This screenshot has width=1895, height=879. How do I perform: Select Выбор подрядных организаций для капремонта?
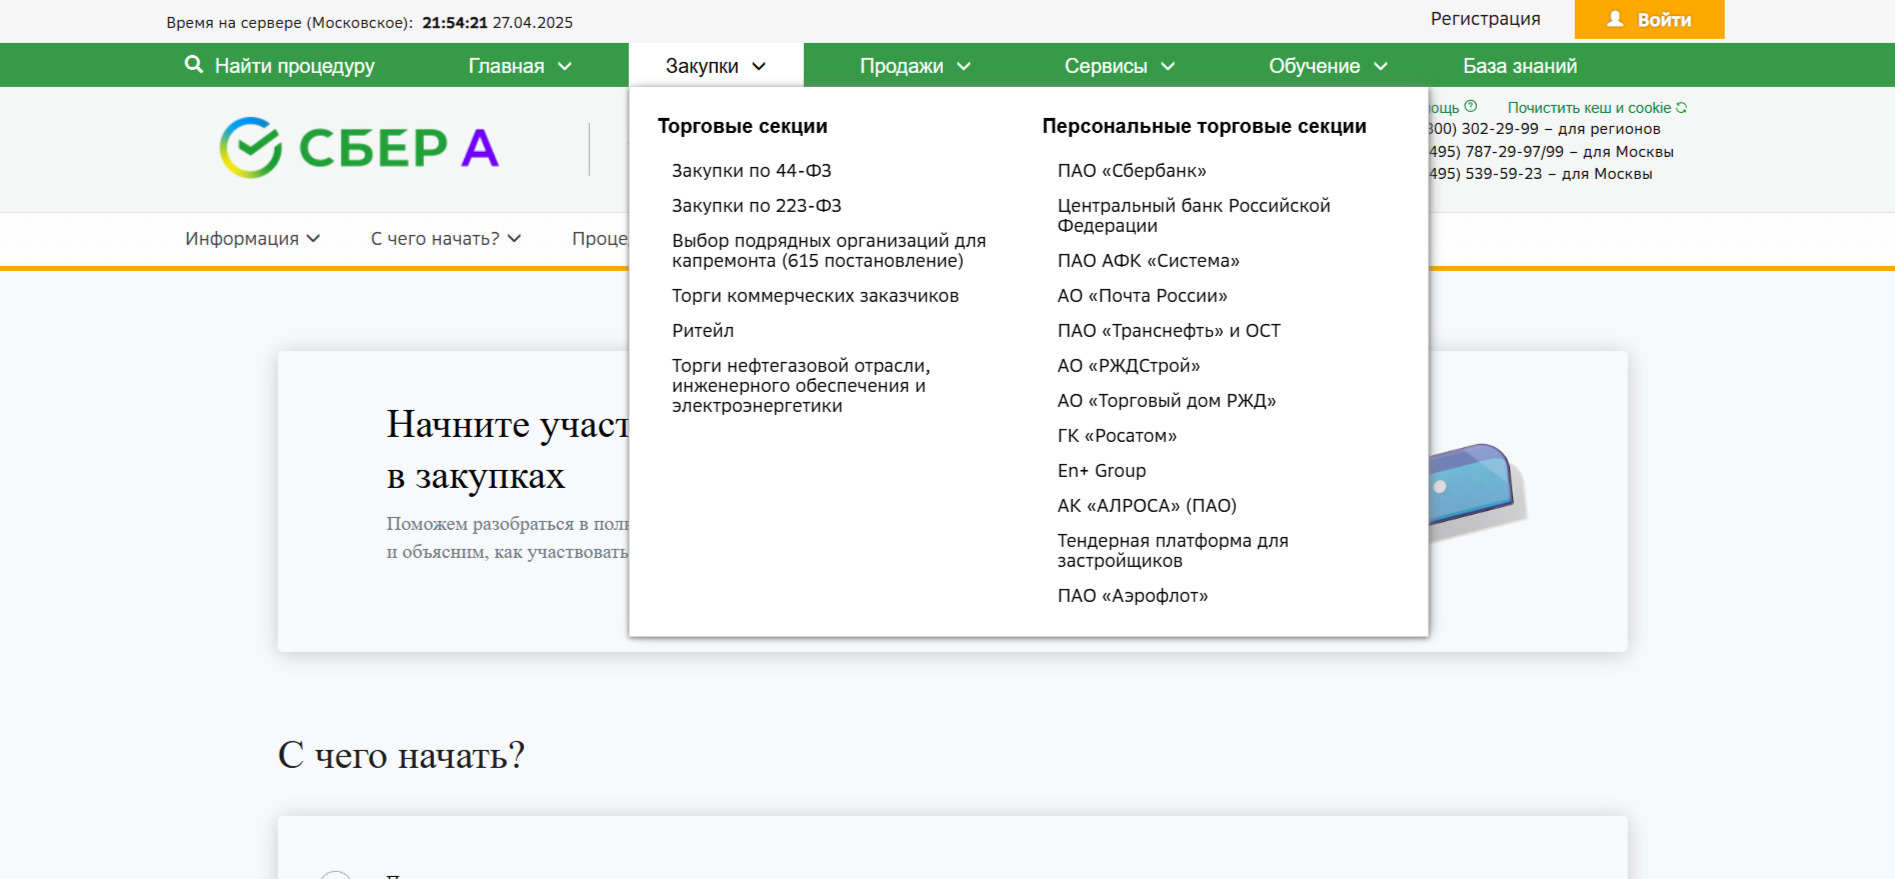[829, 251]
